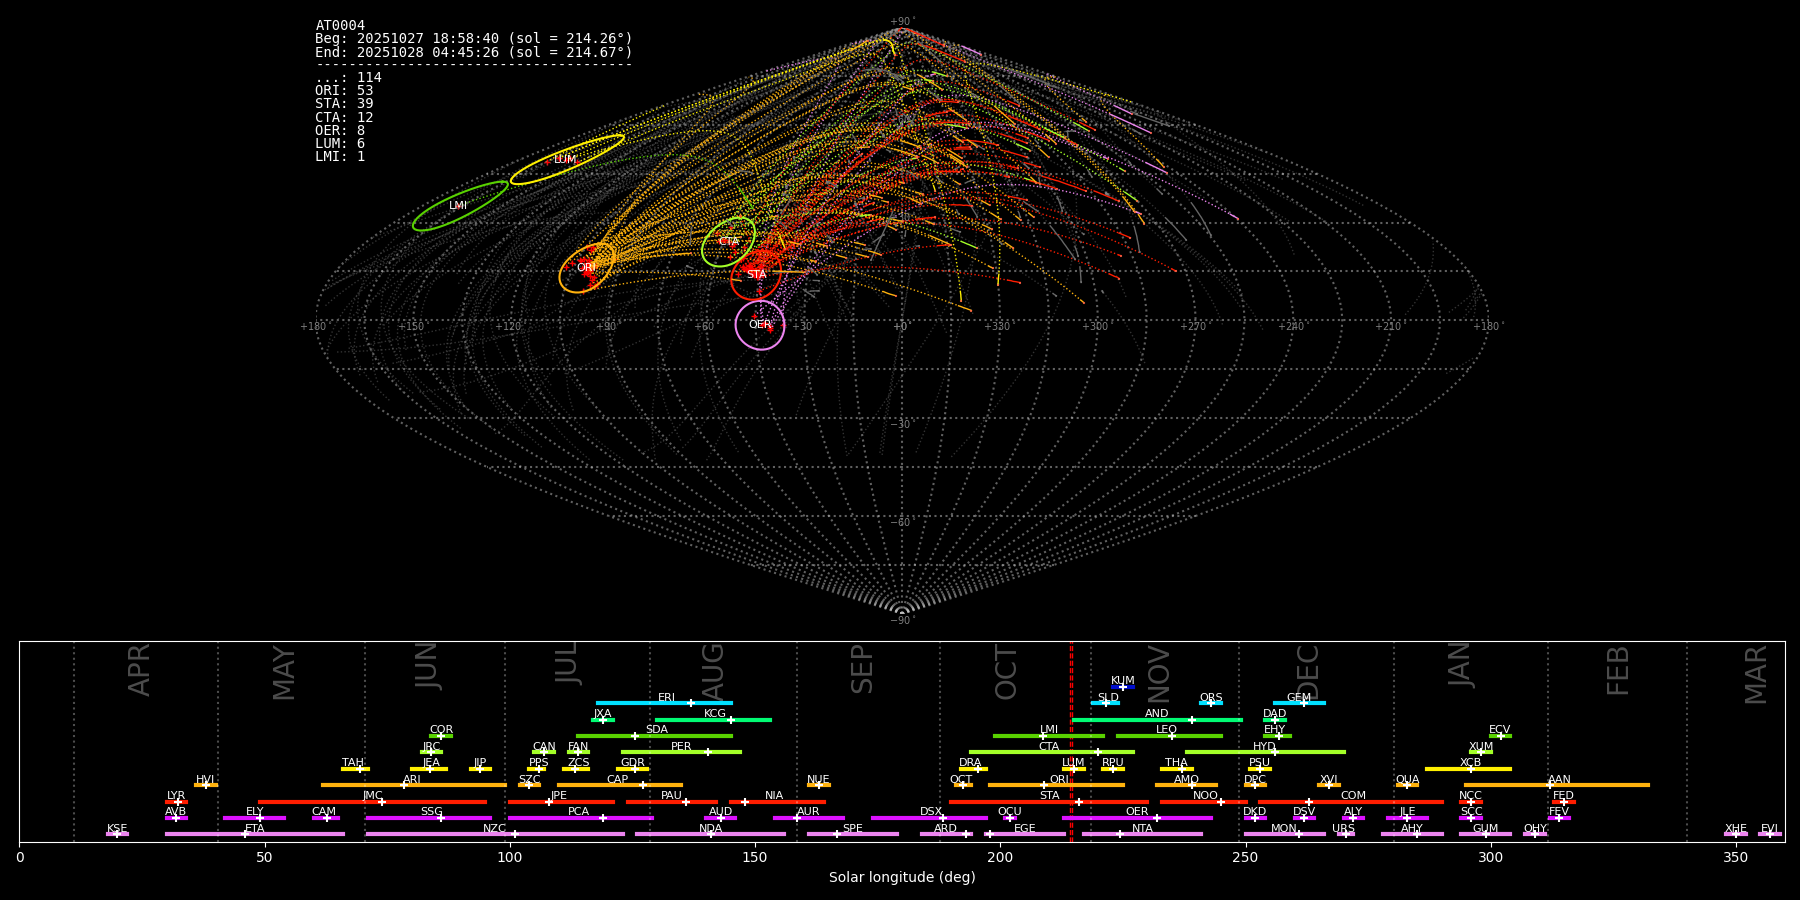Click the ORI radiant ellipse on the sky map
The height and width of the screenshot is (900, 1800).
coord(587,268)
